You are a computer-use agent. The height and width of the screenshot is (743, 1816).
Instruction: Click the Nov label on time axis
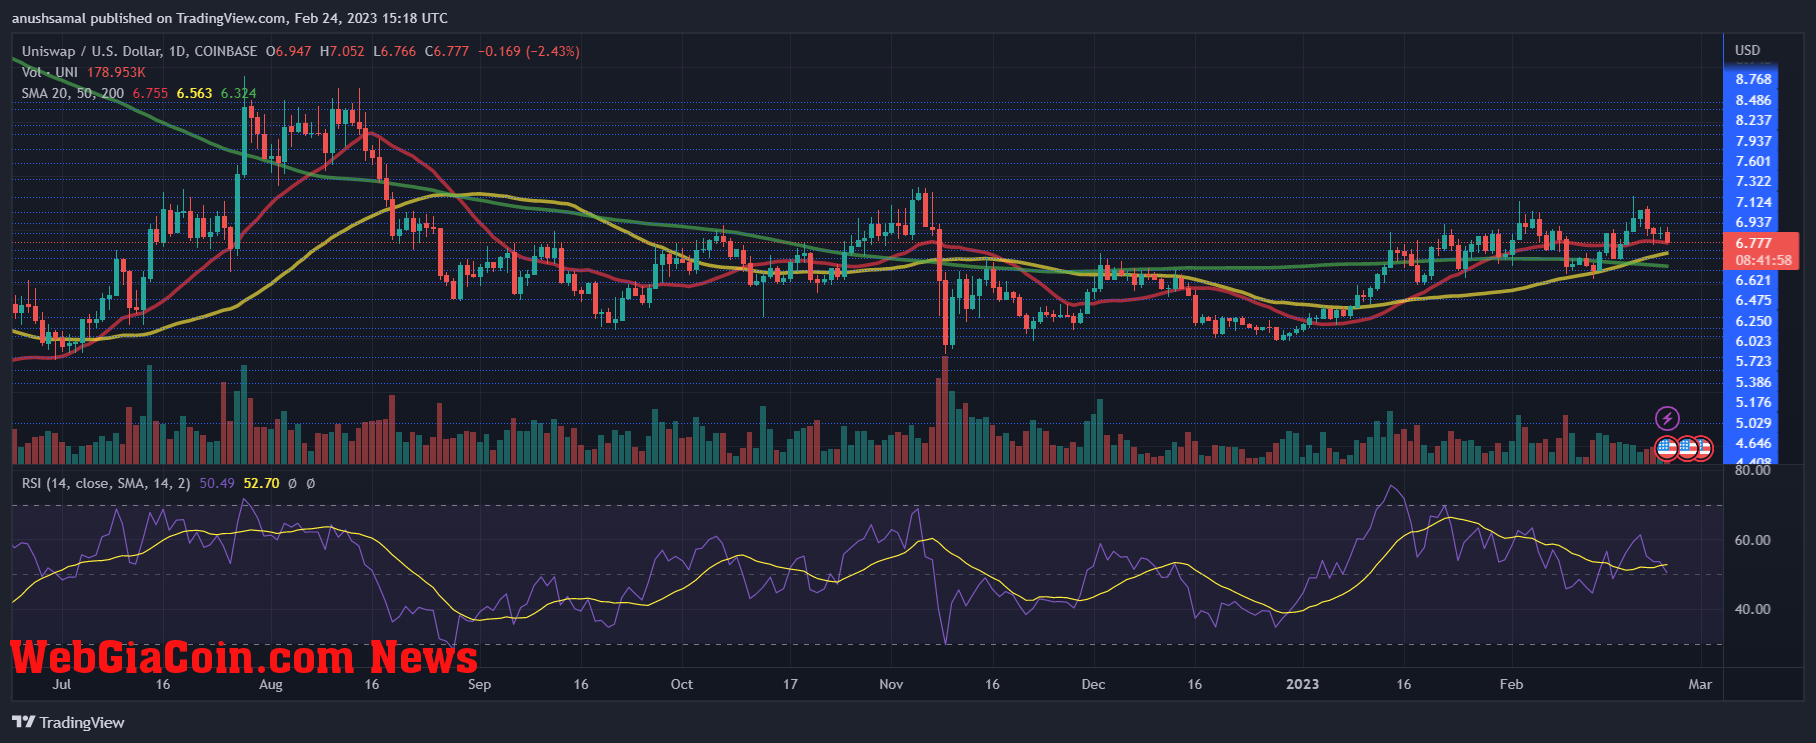coord(891,684)
